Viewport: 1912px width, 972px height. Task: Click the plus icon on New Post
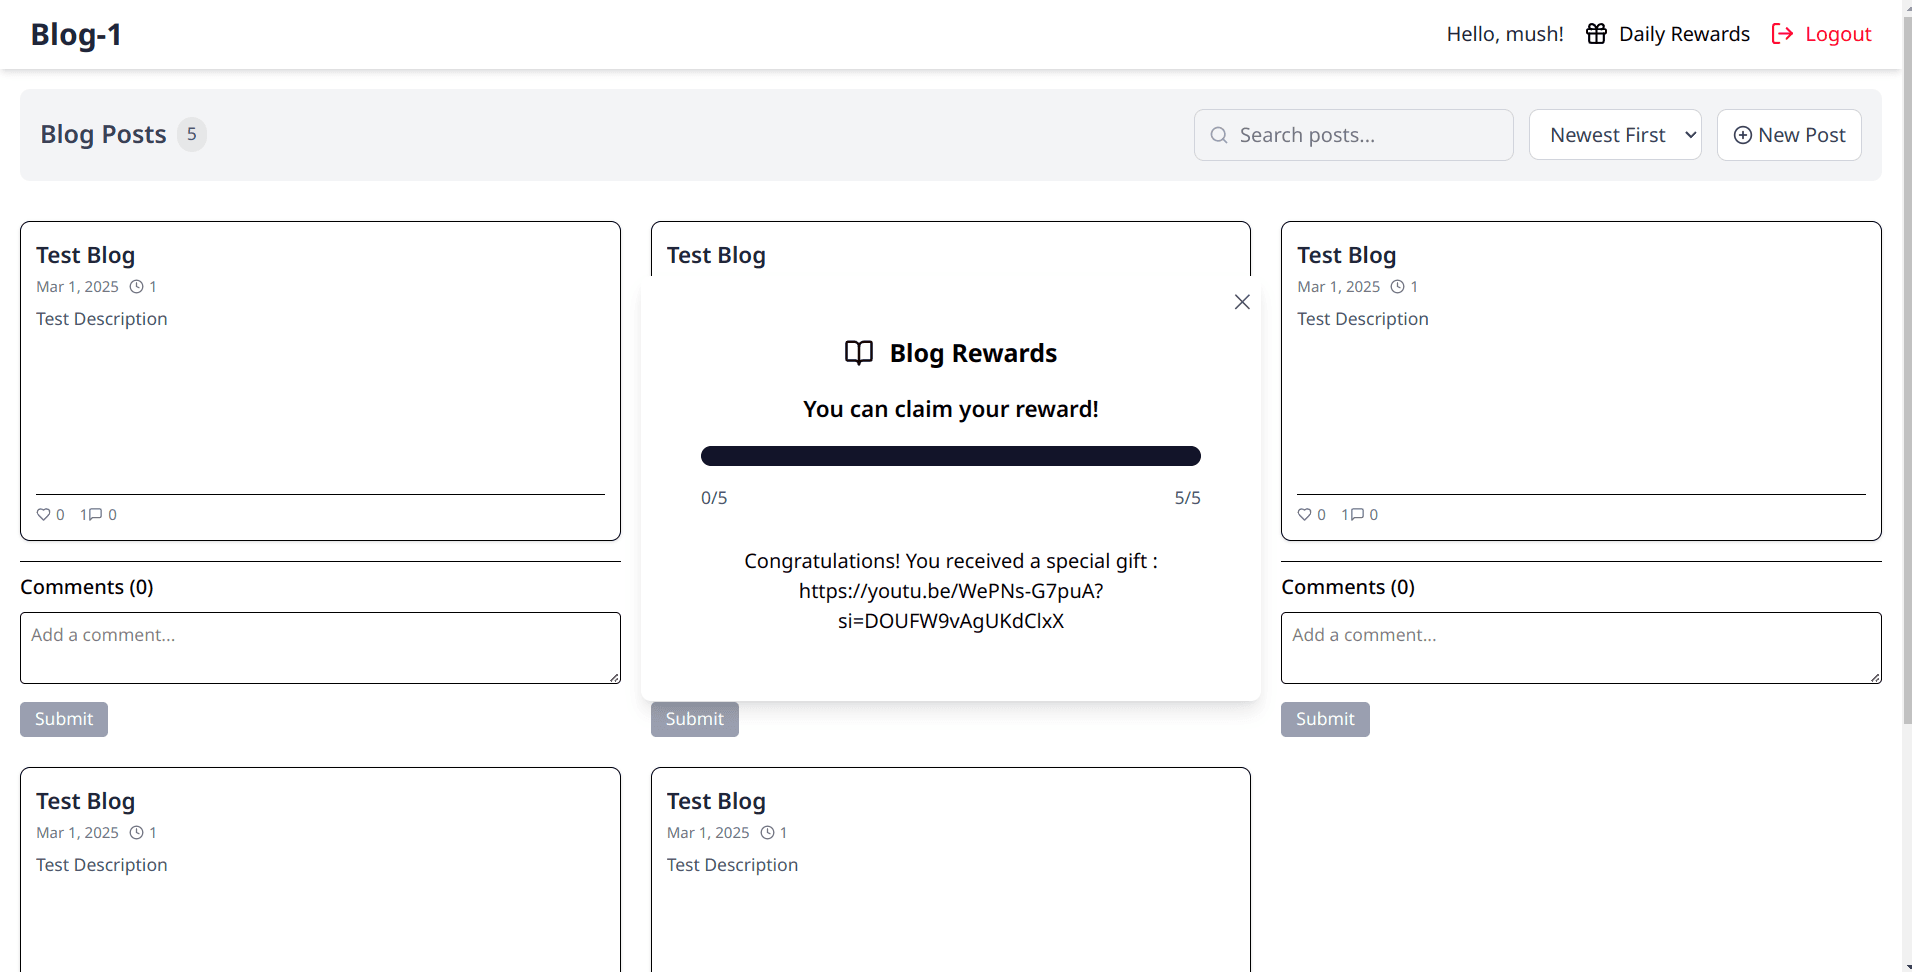(x=1742, y=135)
